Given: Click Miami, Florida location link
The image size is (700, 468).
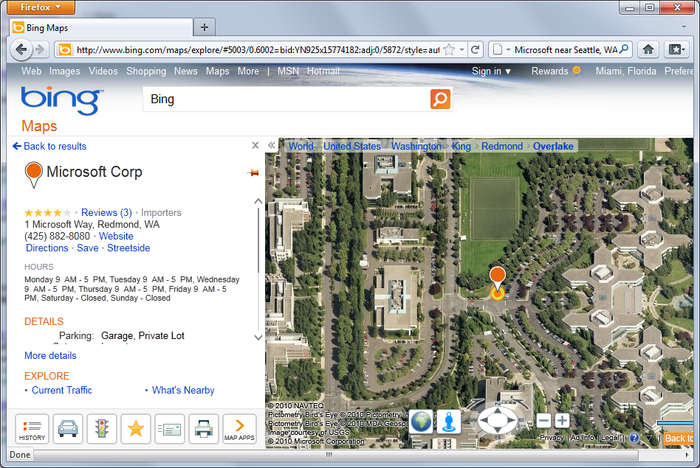Looking at the screenshot, I should 626,71.
